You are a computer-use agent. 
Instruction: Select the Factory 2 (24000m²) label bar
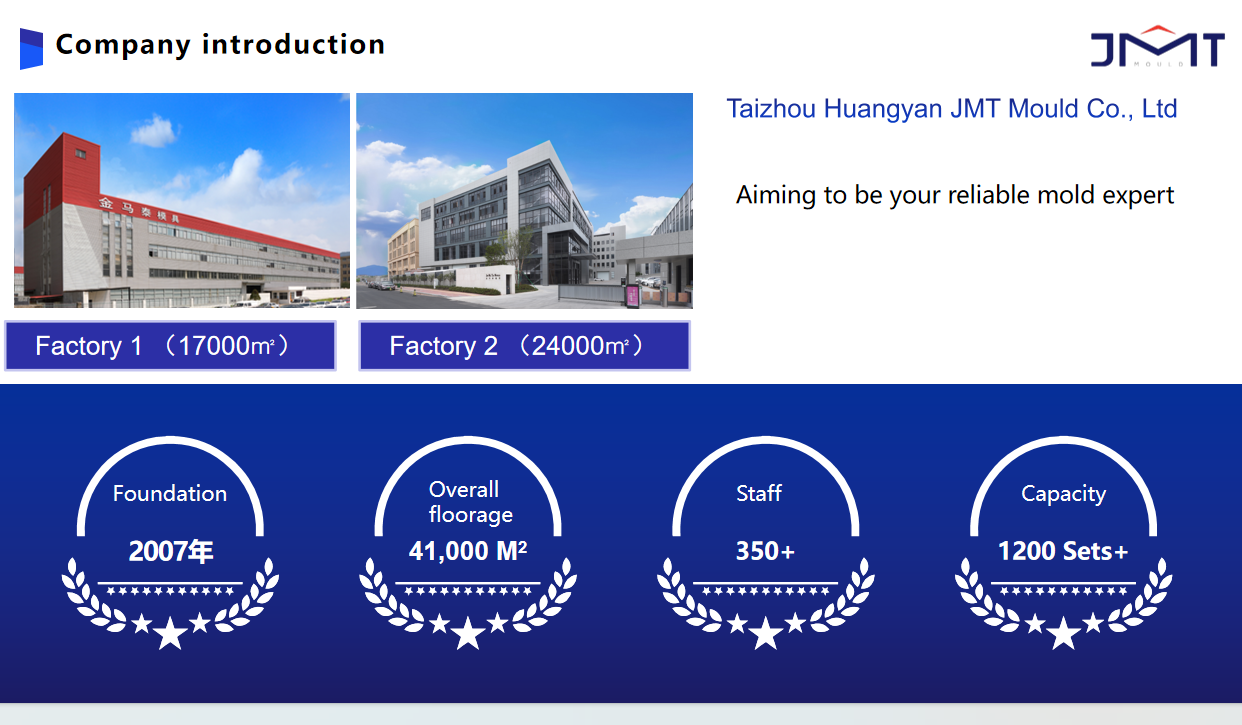[524, 345]
